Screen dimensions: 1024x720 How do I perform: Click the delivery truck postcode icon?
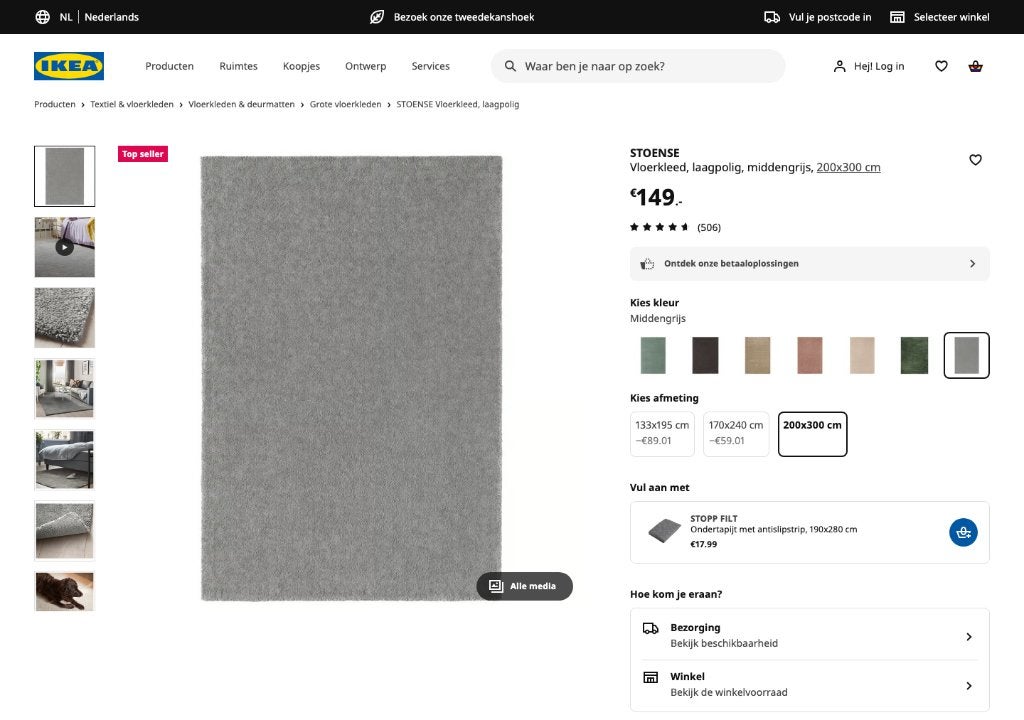tap(772, 17)
